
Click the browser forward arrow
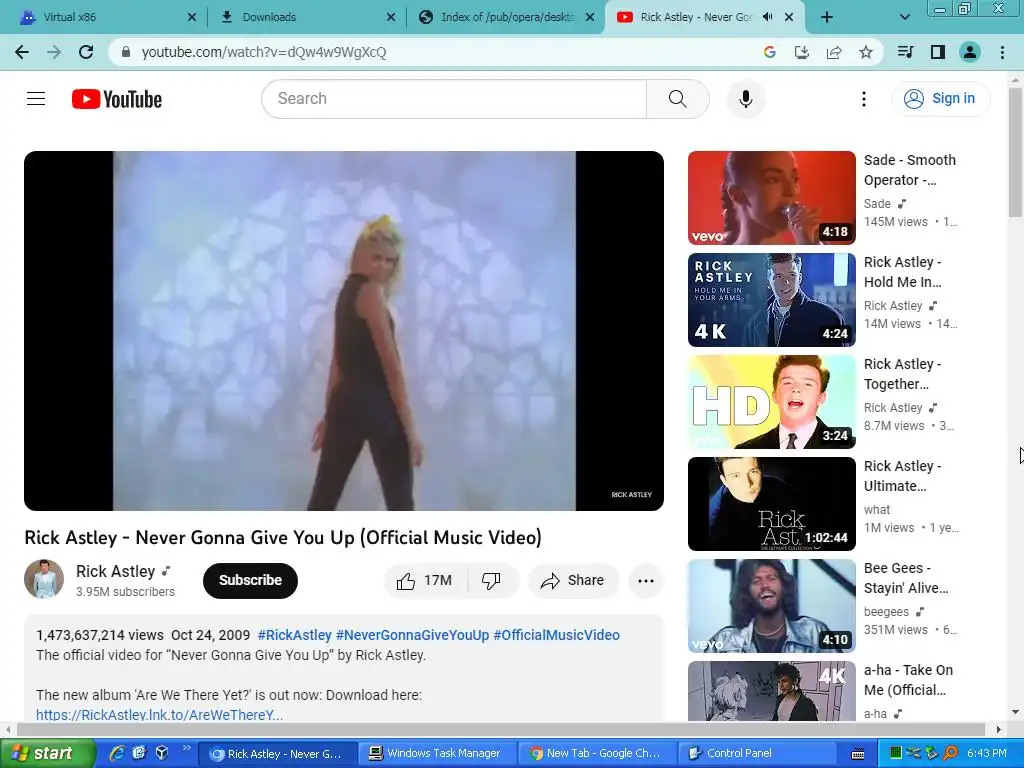[x=54, y=52]
